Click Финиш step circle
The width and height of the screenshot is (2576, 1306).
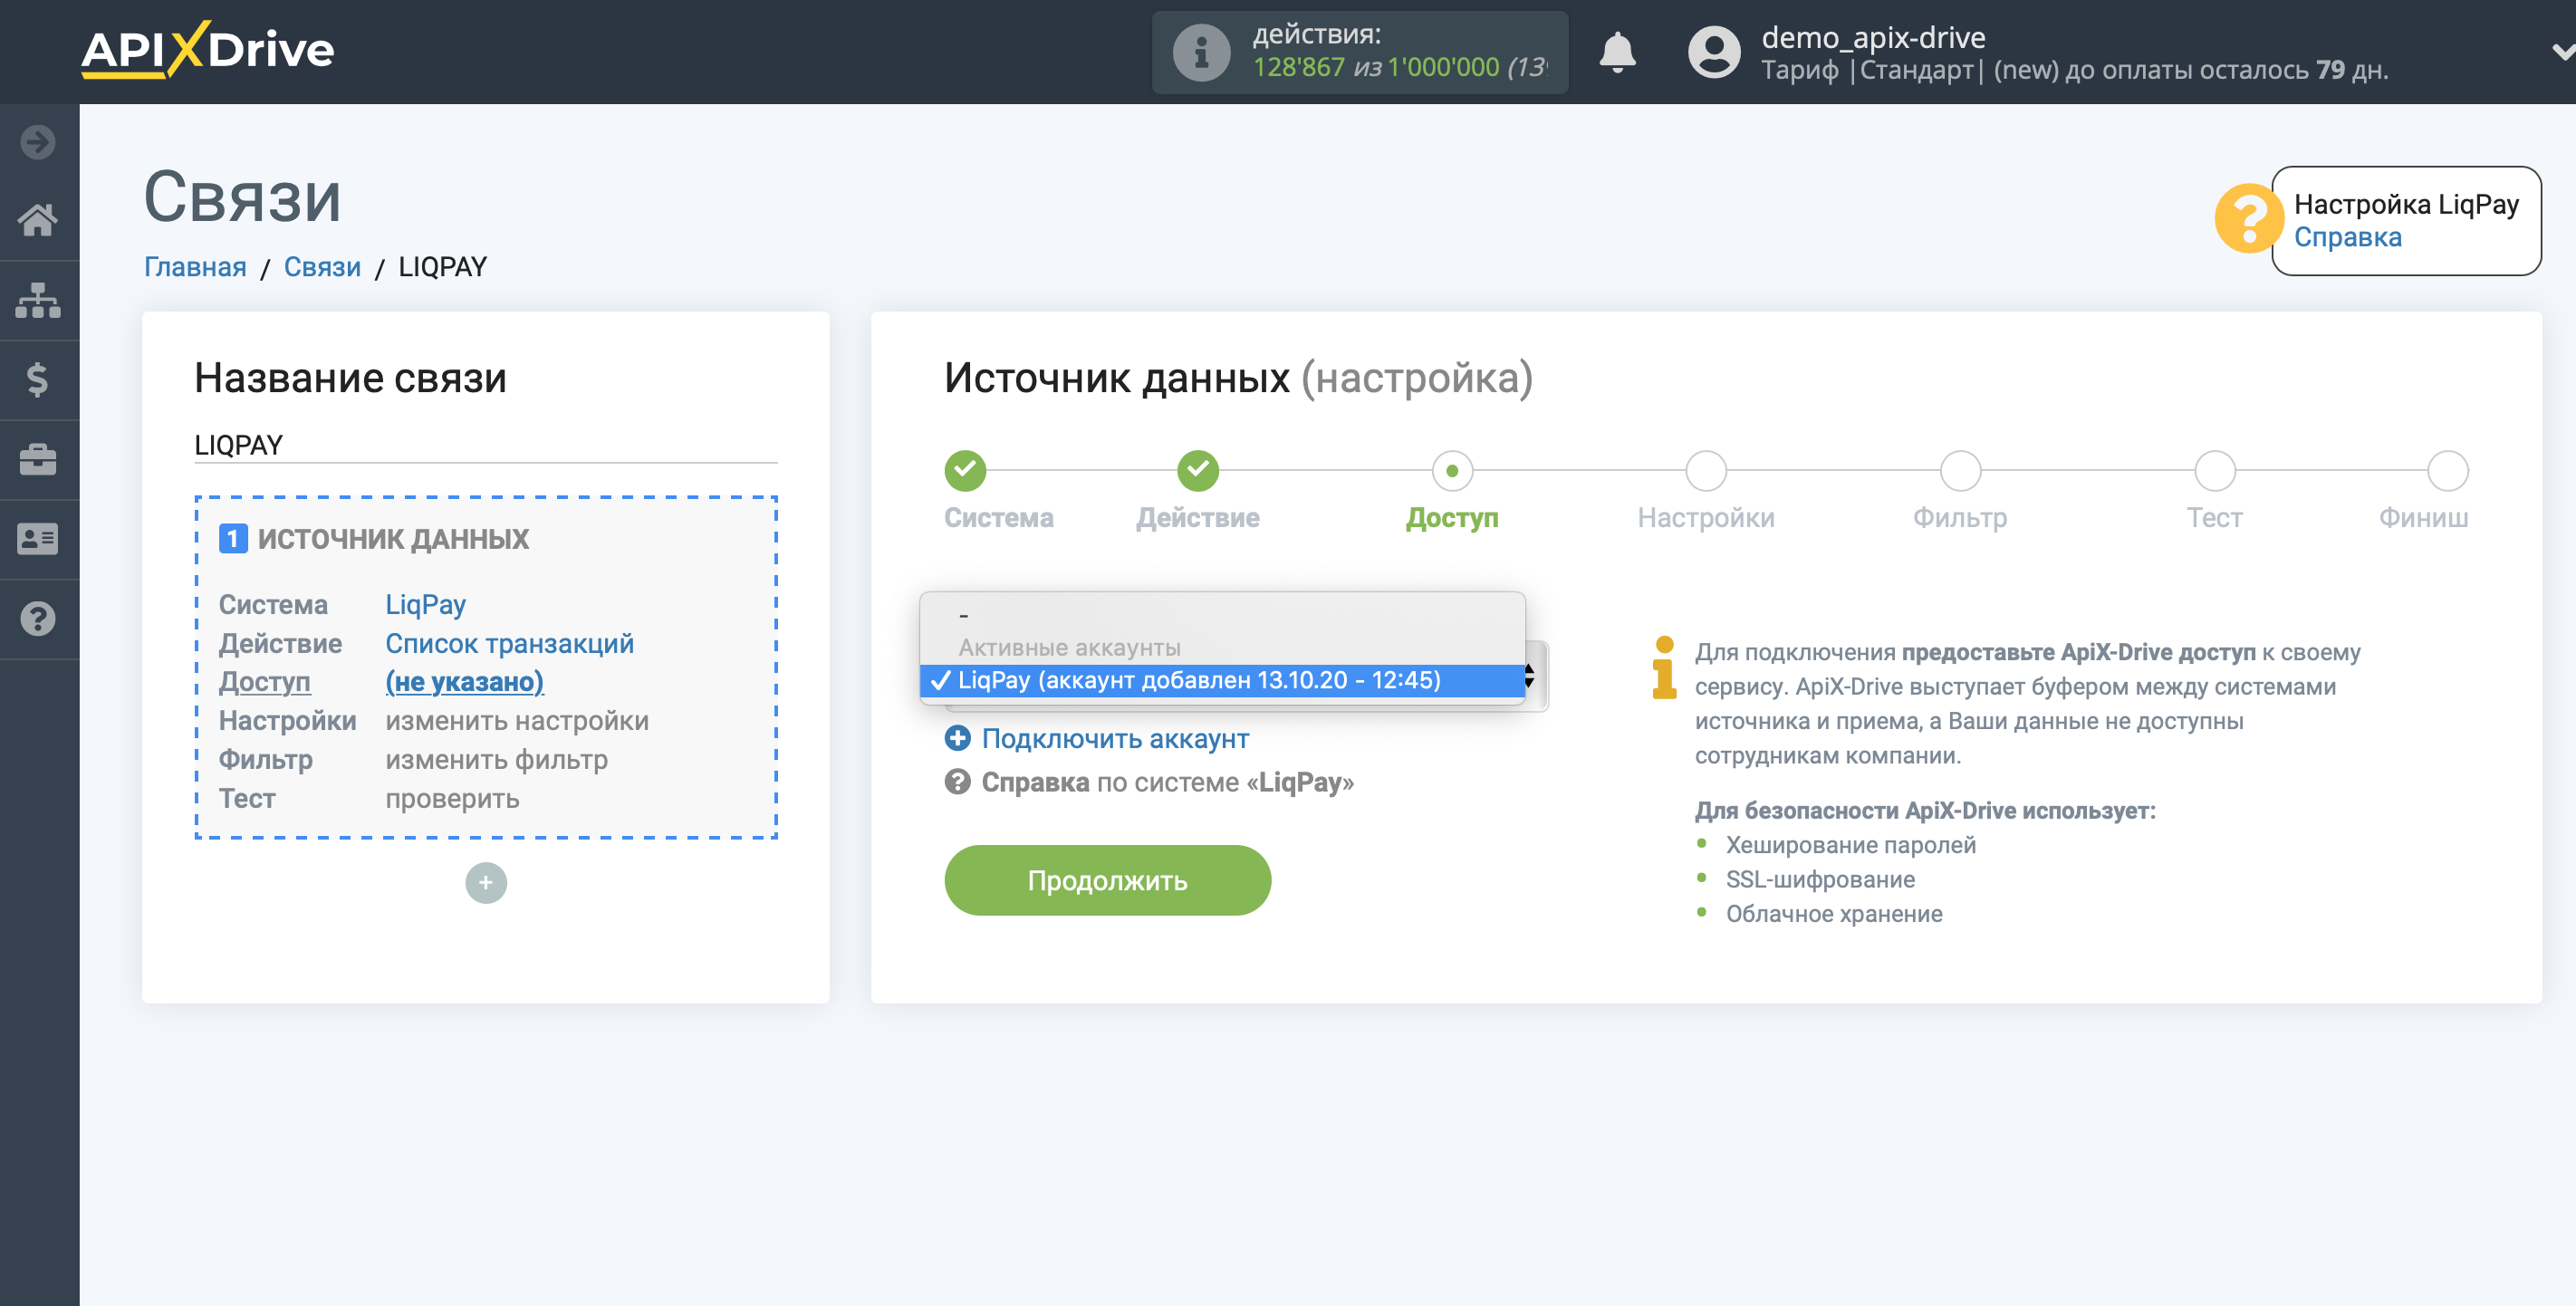[x=2448, y=471]
